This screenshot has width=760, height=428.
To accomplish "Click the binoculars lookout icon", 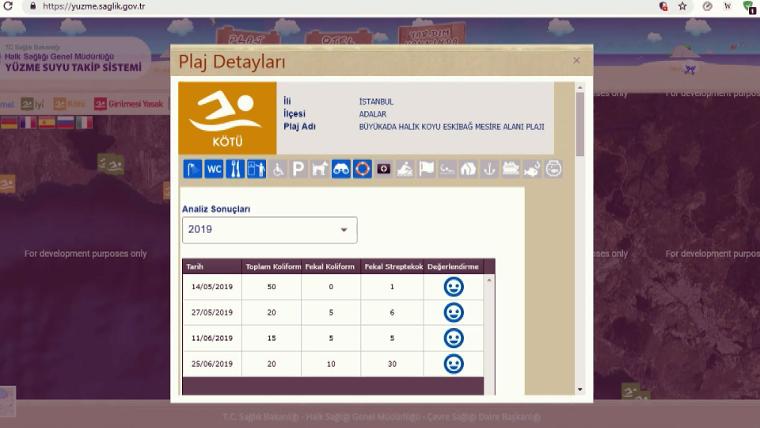I will (x=341, y=169).
